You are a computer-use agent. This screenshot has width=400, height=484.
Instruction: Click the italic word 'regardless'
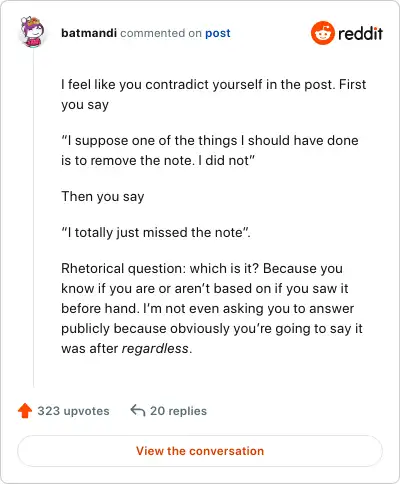pos(155,349)
